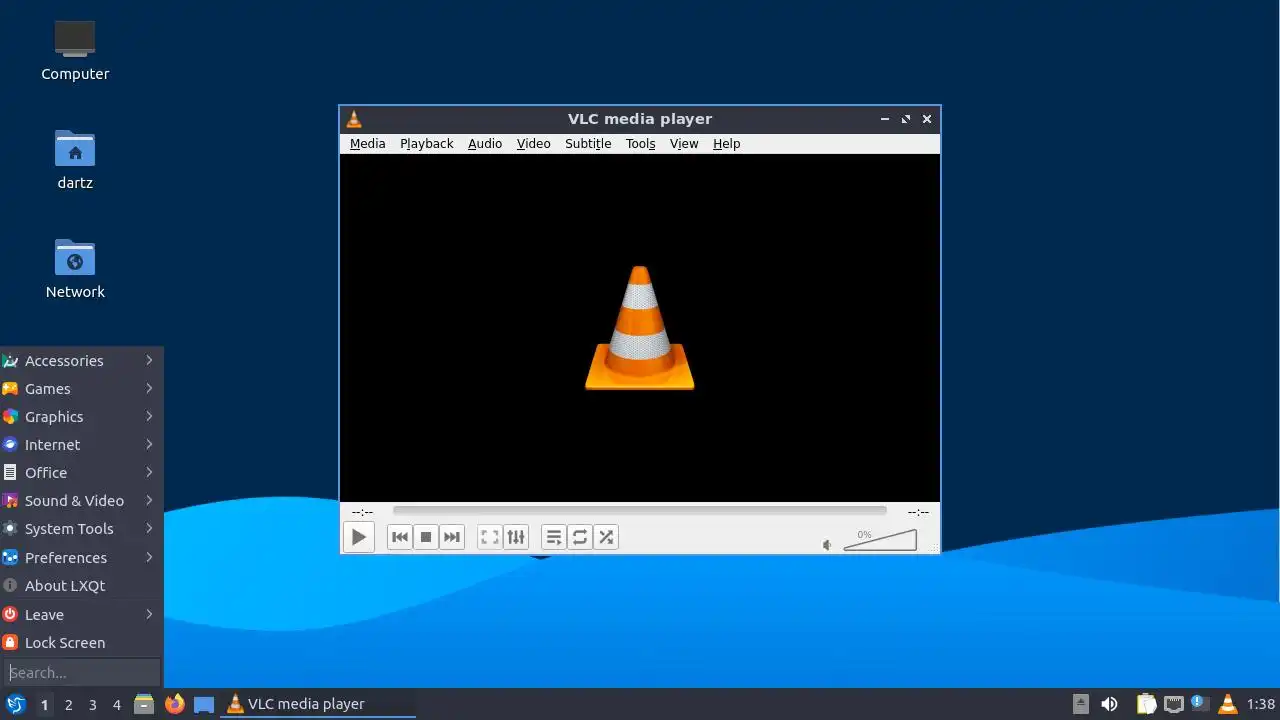Image resolution: width=1280 pixels, height=720 pixels.
Task: Switch to workspace 4
Action: [x=116, y=705]
